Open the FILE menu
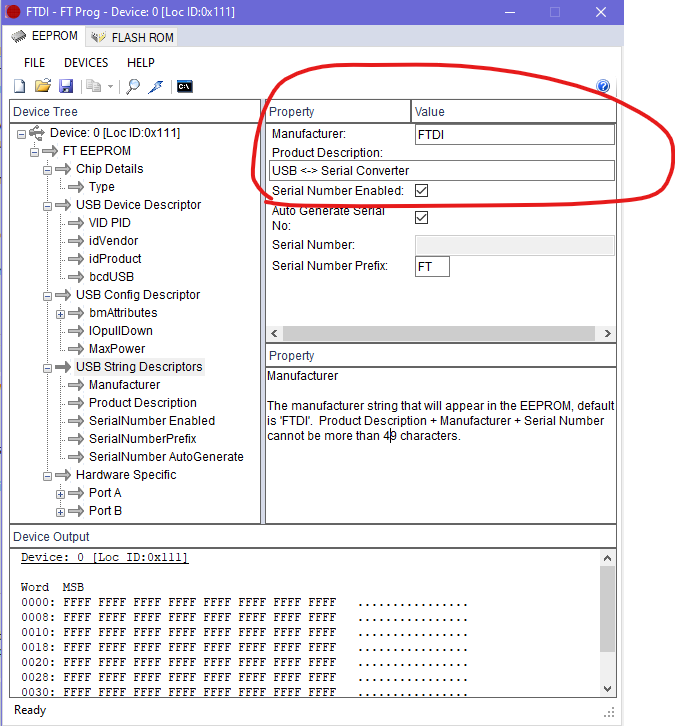 point(34,63)
